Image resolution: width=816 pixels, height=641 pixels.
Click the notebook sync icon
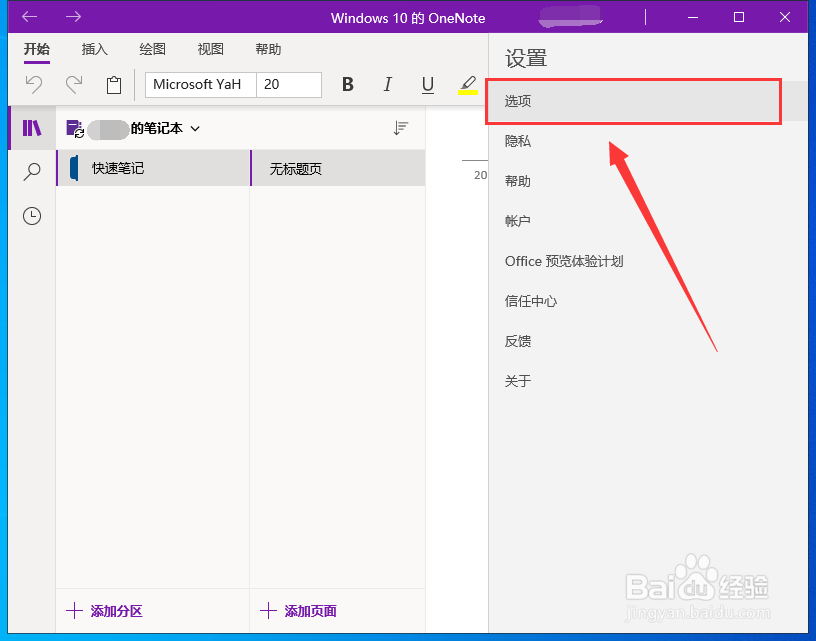pyautogui.click(x=75, y=129)
